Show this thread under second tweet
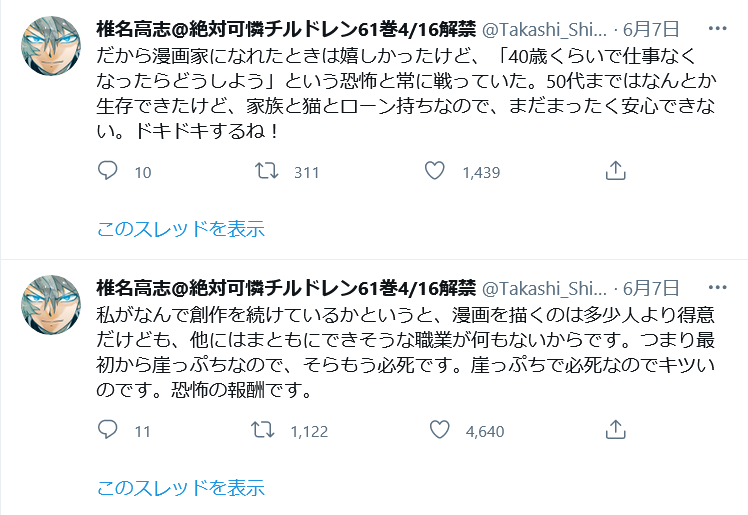This screenshot has width=748, height=515. pyautogui.click(x=180, y=488)
